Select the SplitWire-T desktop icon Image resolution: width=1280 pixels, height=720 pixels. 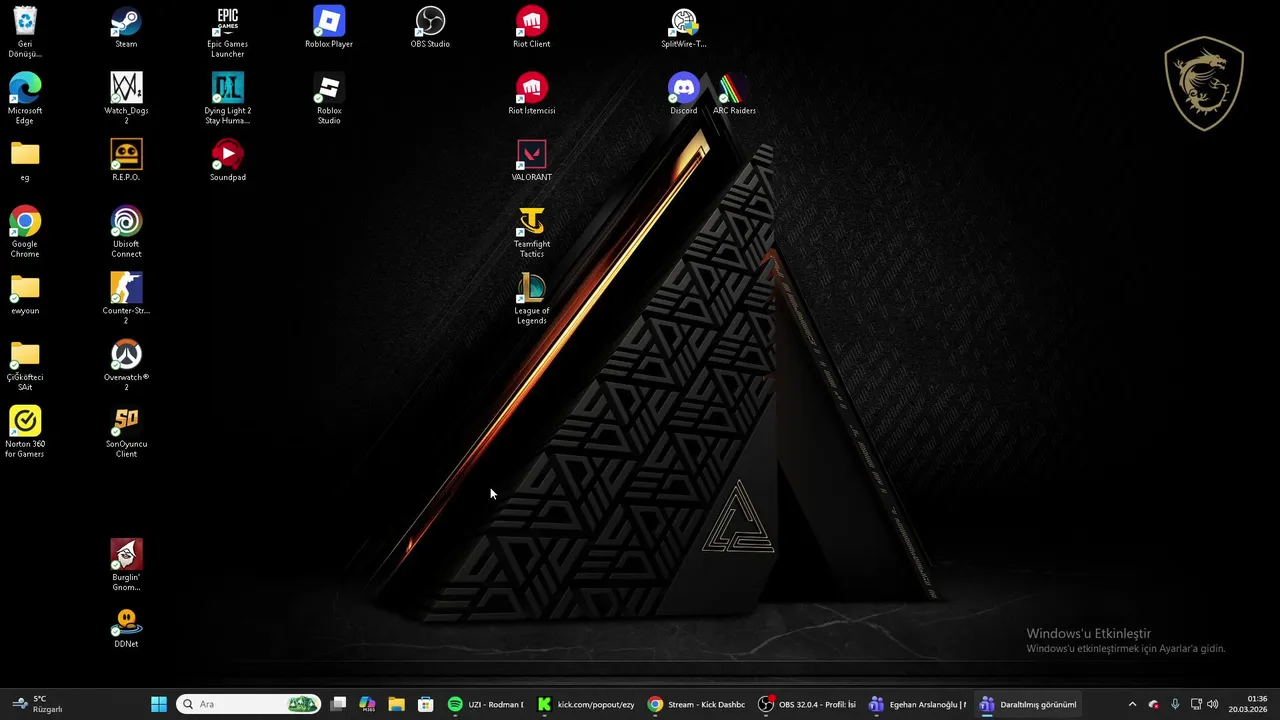pyautogui.click(x=684, y=27)
